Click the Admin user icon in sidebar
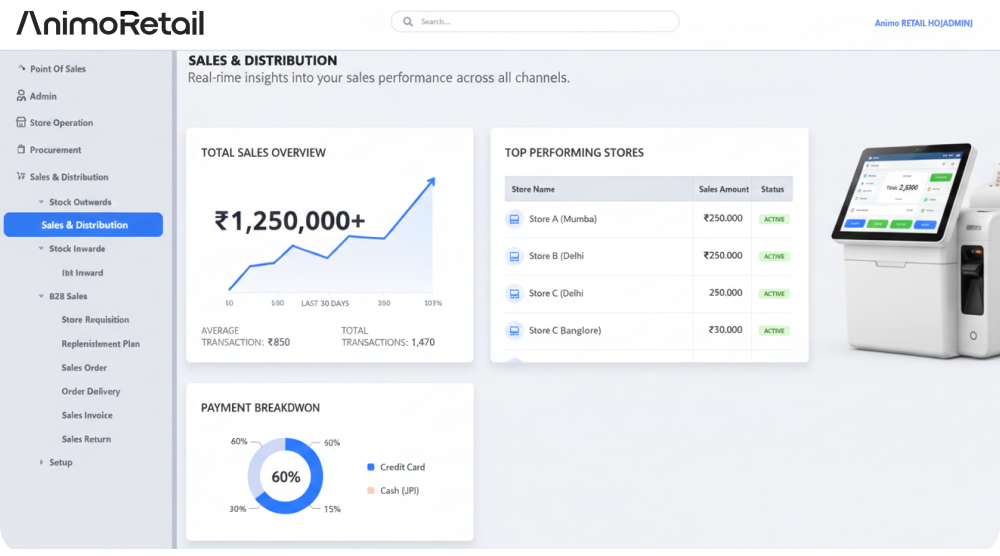This screenshot has width=1000, height=556. click(21, 96)
